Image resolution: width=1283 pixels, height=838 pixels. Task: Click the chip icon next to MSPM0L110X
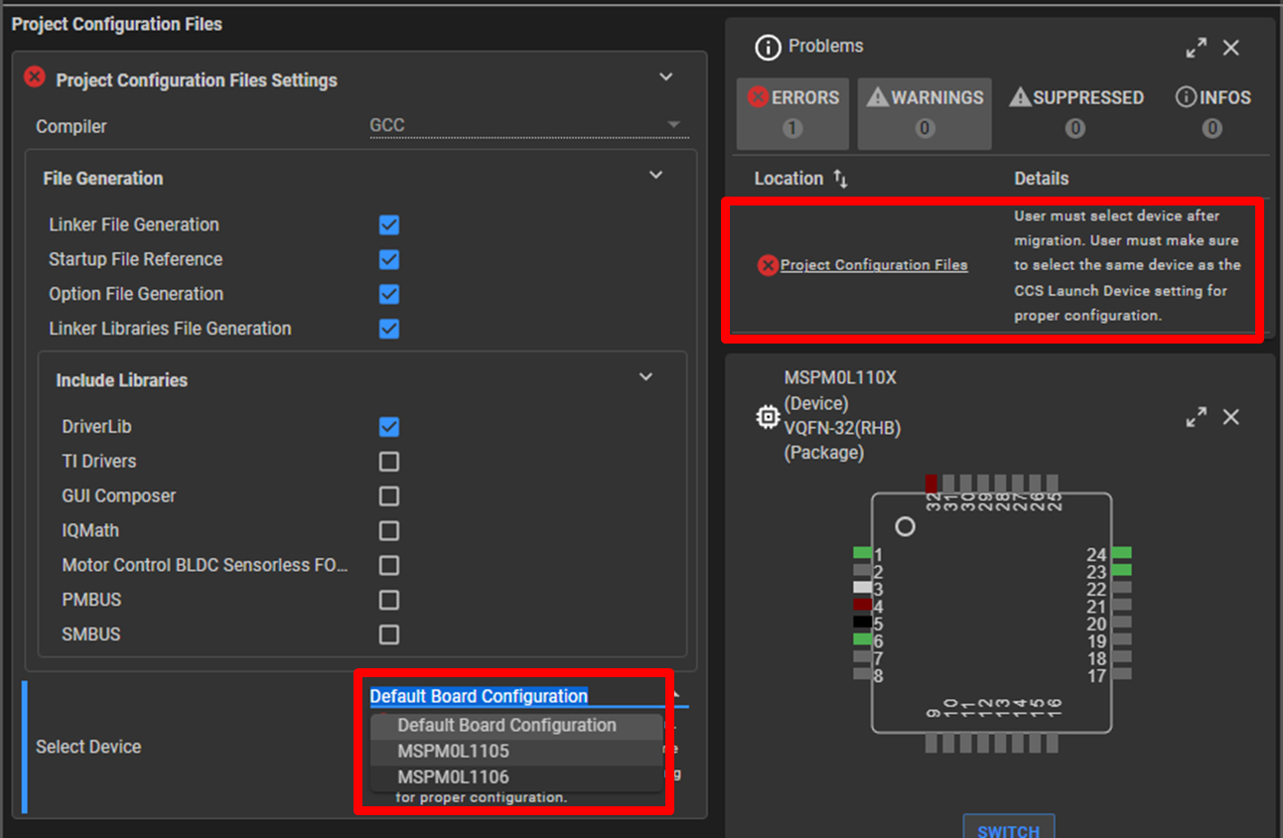[767, 417]
